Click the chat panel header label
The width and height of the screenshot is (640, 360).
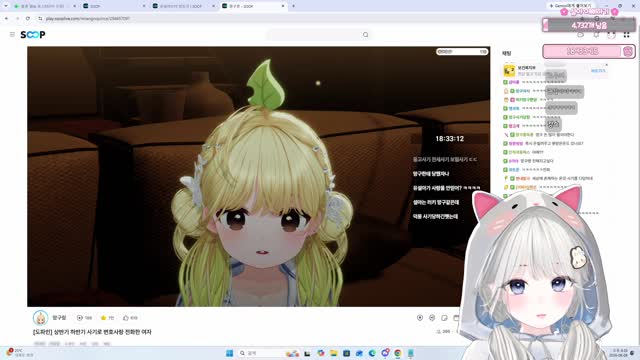[x=507, y=53]
